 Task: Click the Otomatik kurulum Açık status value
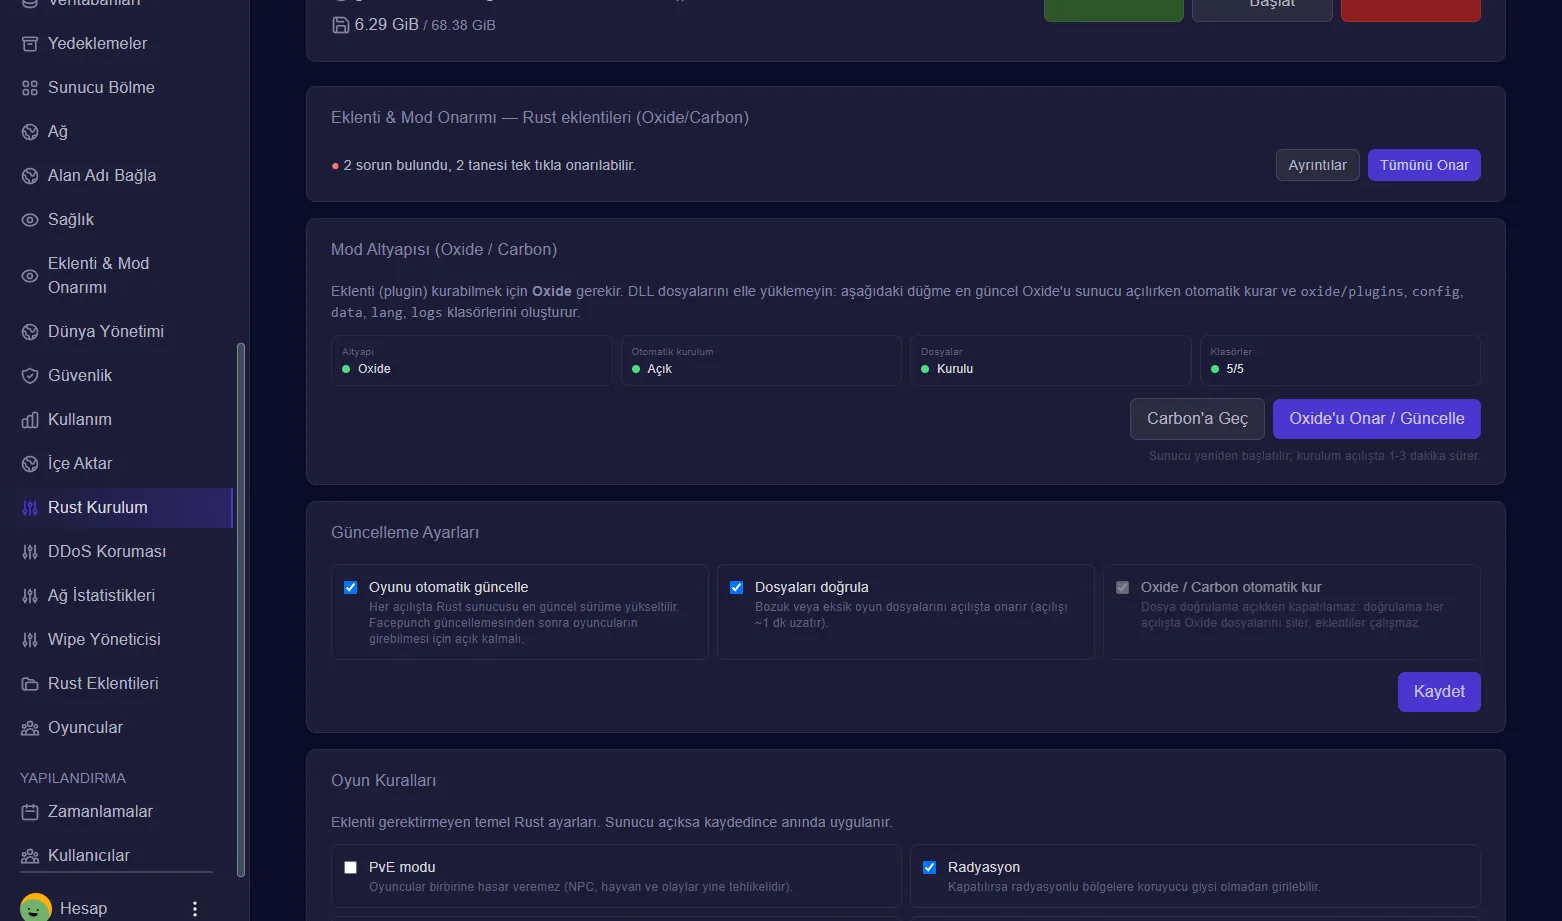(x=659, y=369)
